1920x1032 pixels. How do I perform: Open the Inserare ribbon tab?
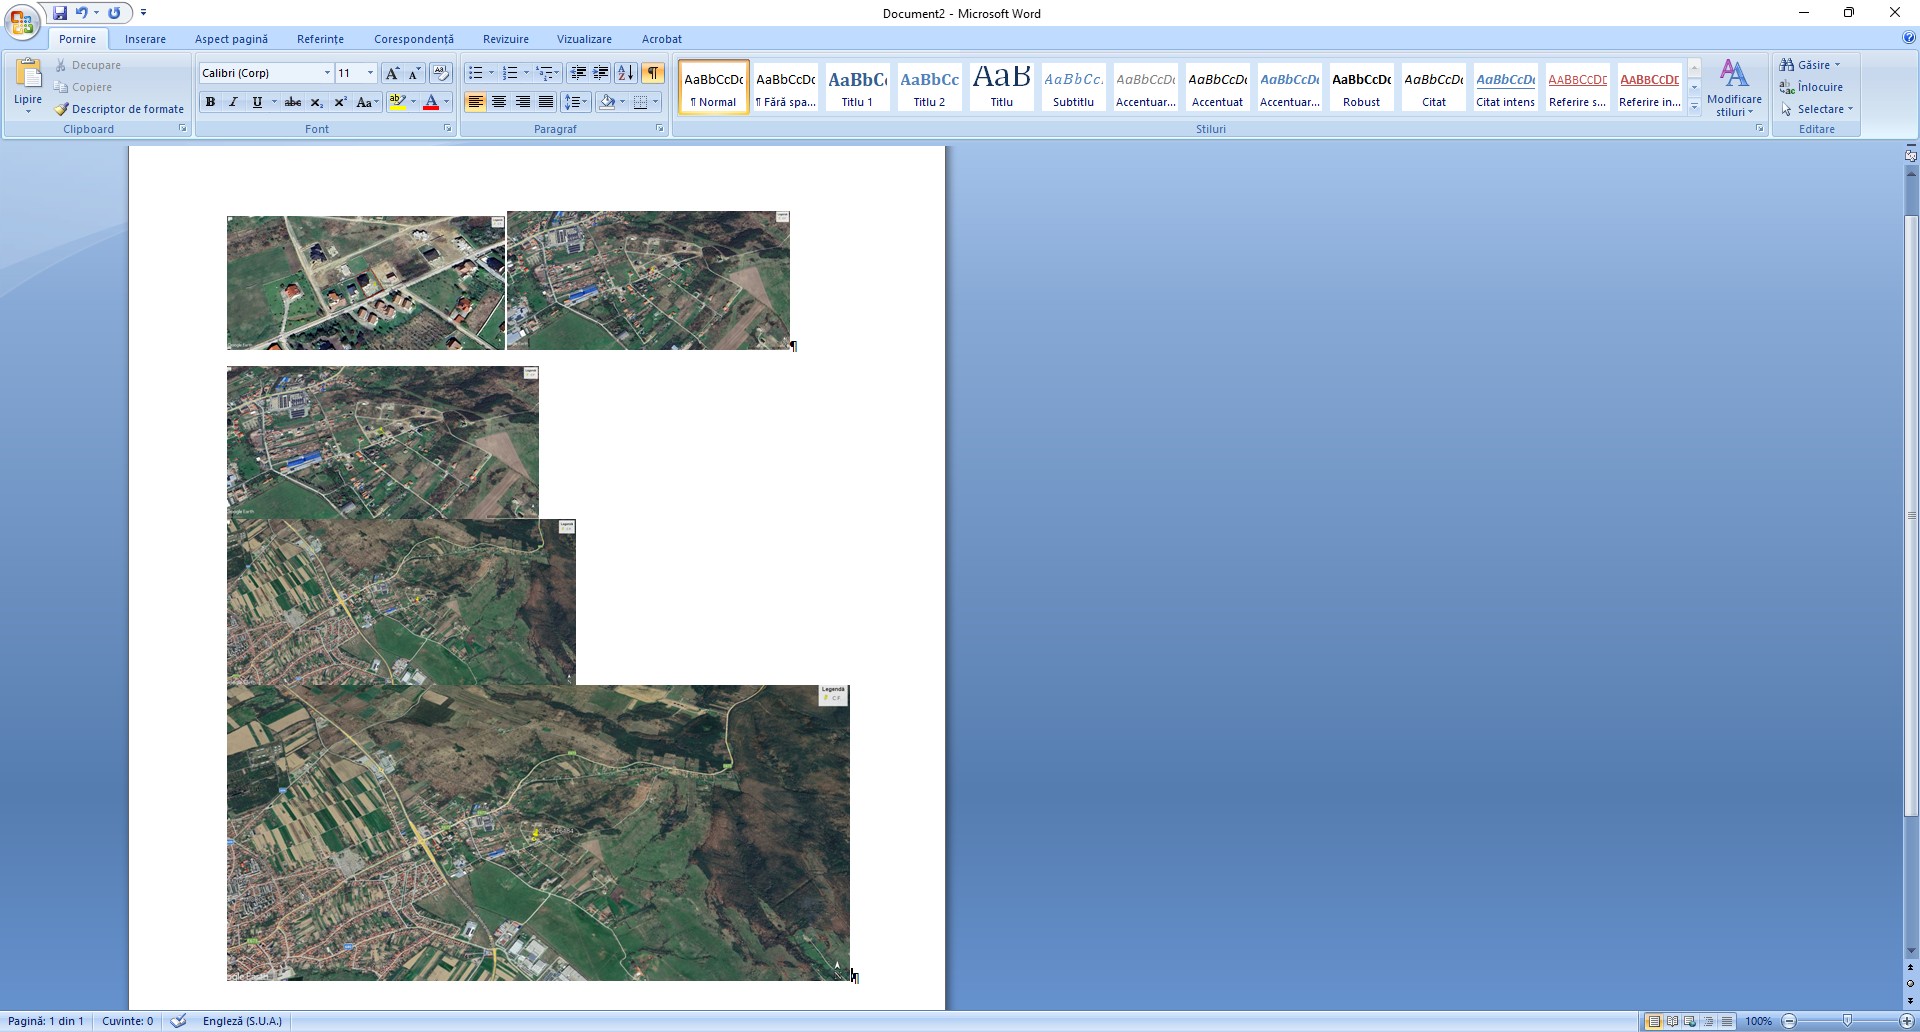pos(145,39)
